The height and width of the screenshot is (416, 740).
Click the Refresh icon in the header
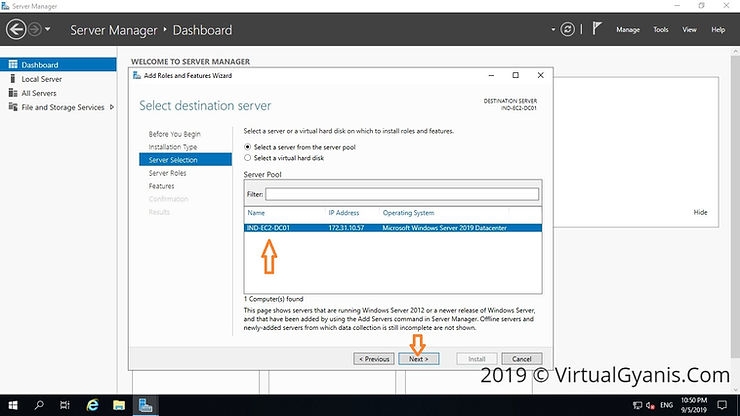coord(568,30)
